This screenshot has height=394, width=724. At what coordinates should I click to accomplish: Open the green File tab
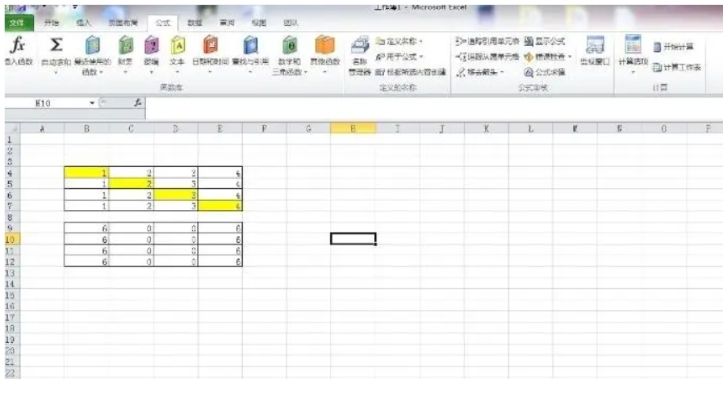[x=18, y=23]
